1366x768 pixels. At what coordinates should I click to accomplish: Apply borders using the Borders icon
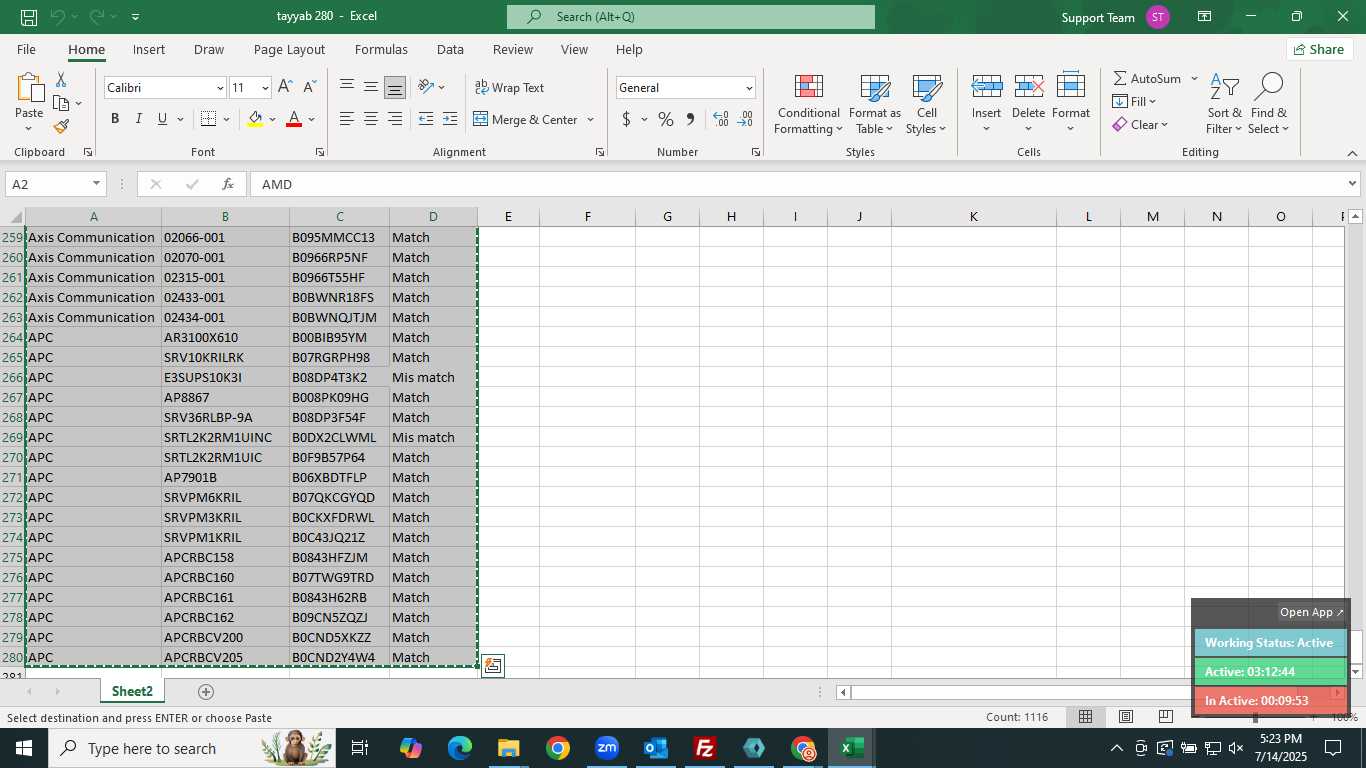[x=208, y=119]
